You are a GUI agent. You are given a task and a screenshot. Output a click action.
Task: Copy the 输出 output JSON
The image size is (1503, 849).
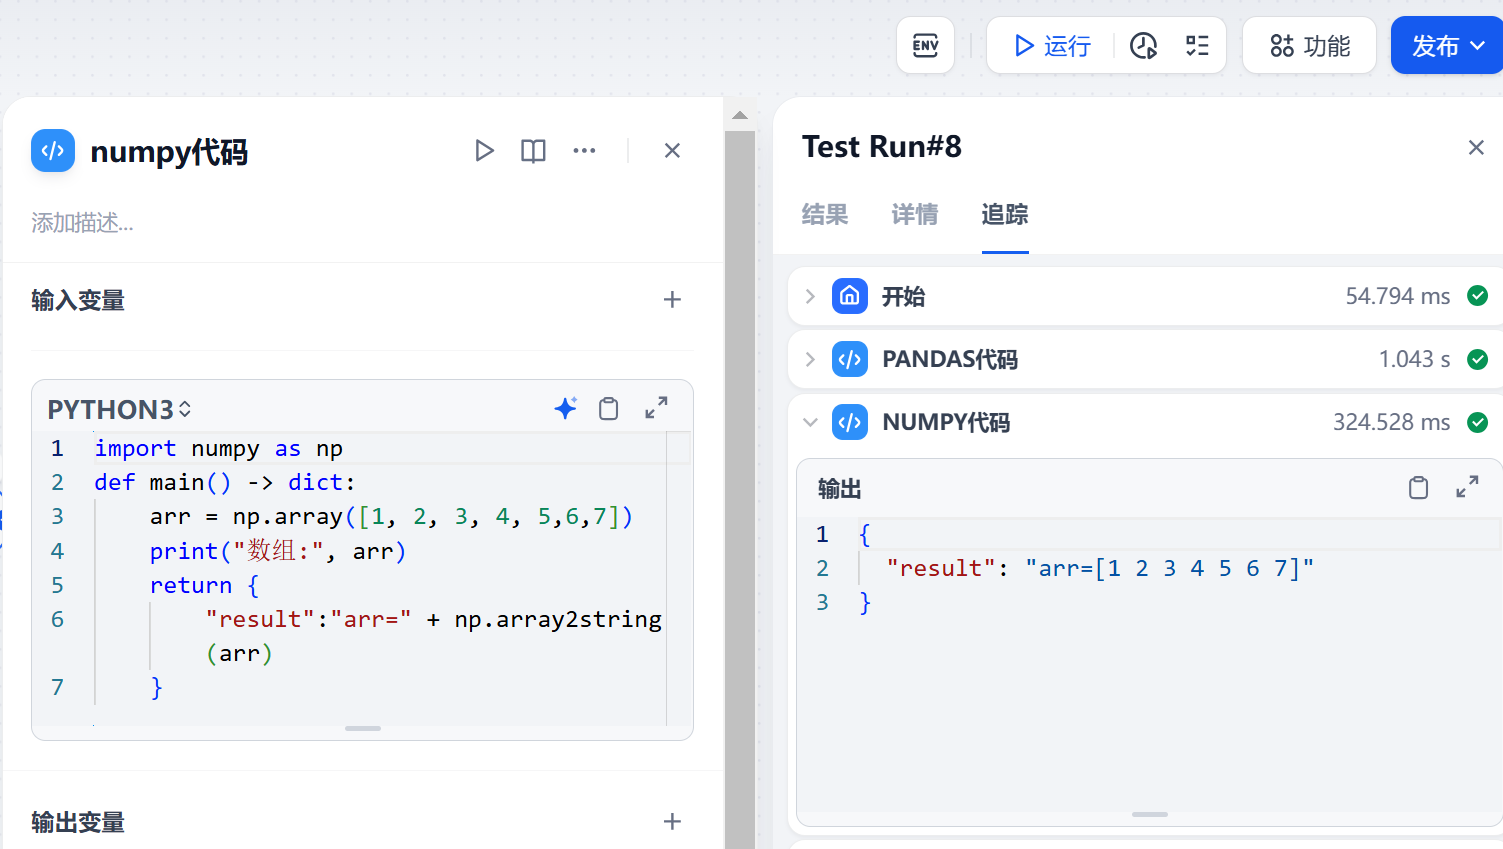[1418, 488]
